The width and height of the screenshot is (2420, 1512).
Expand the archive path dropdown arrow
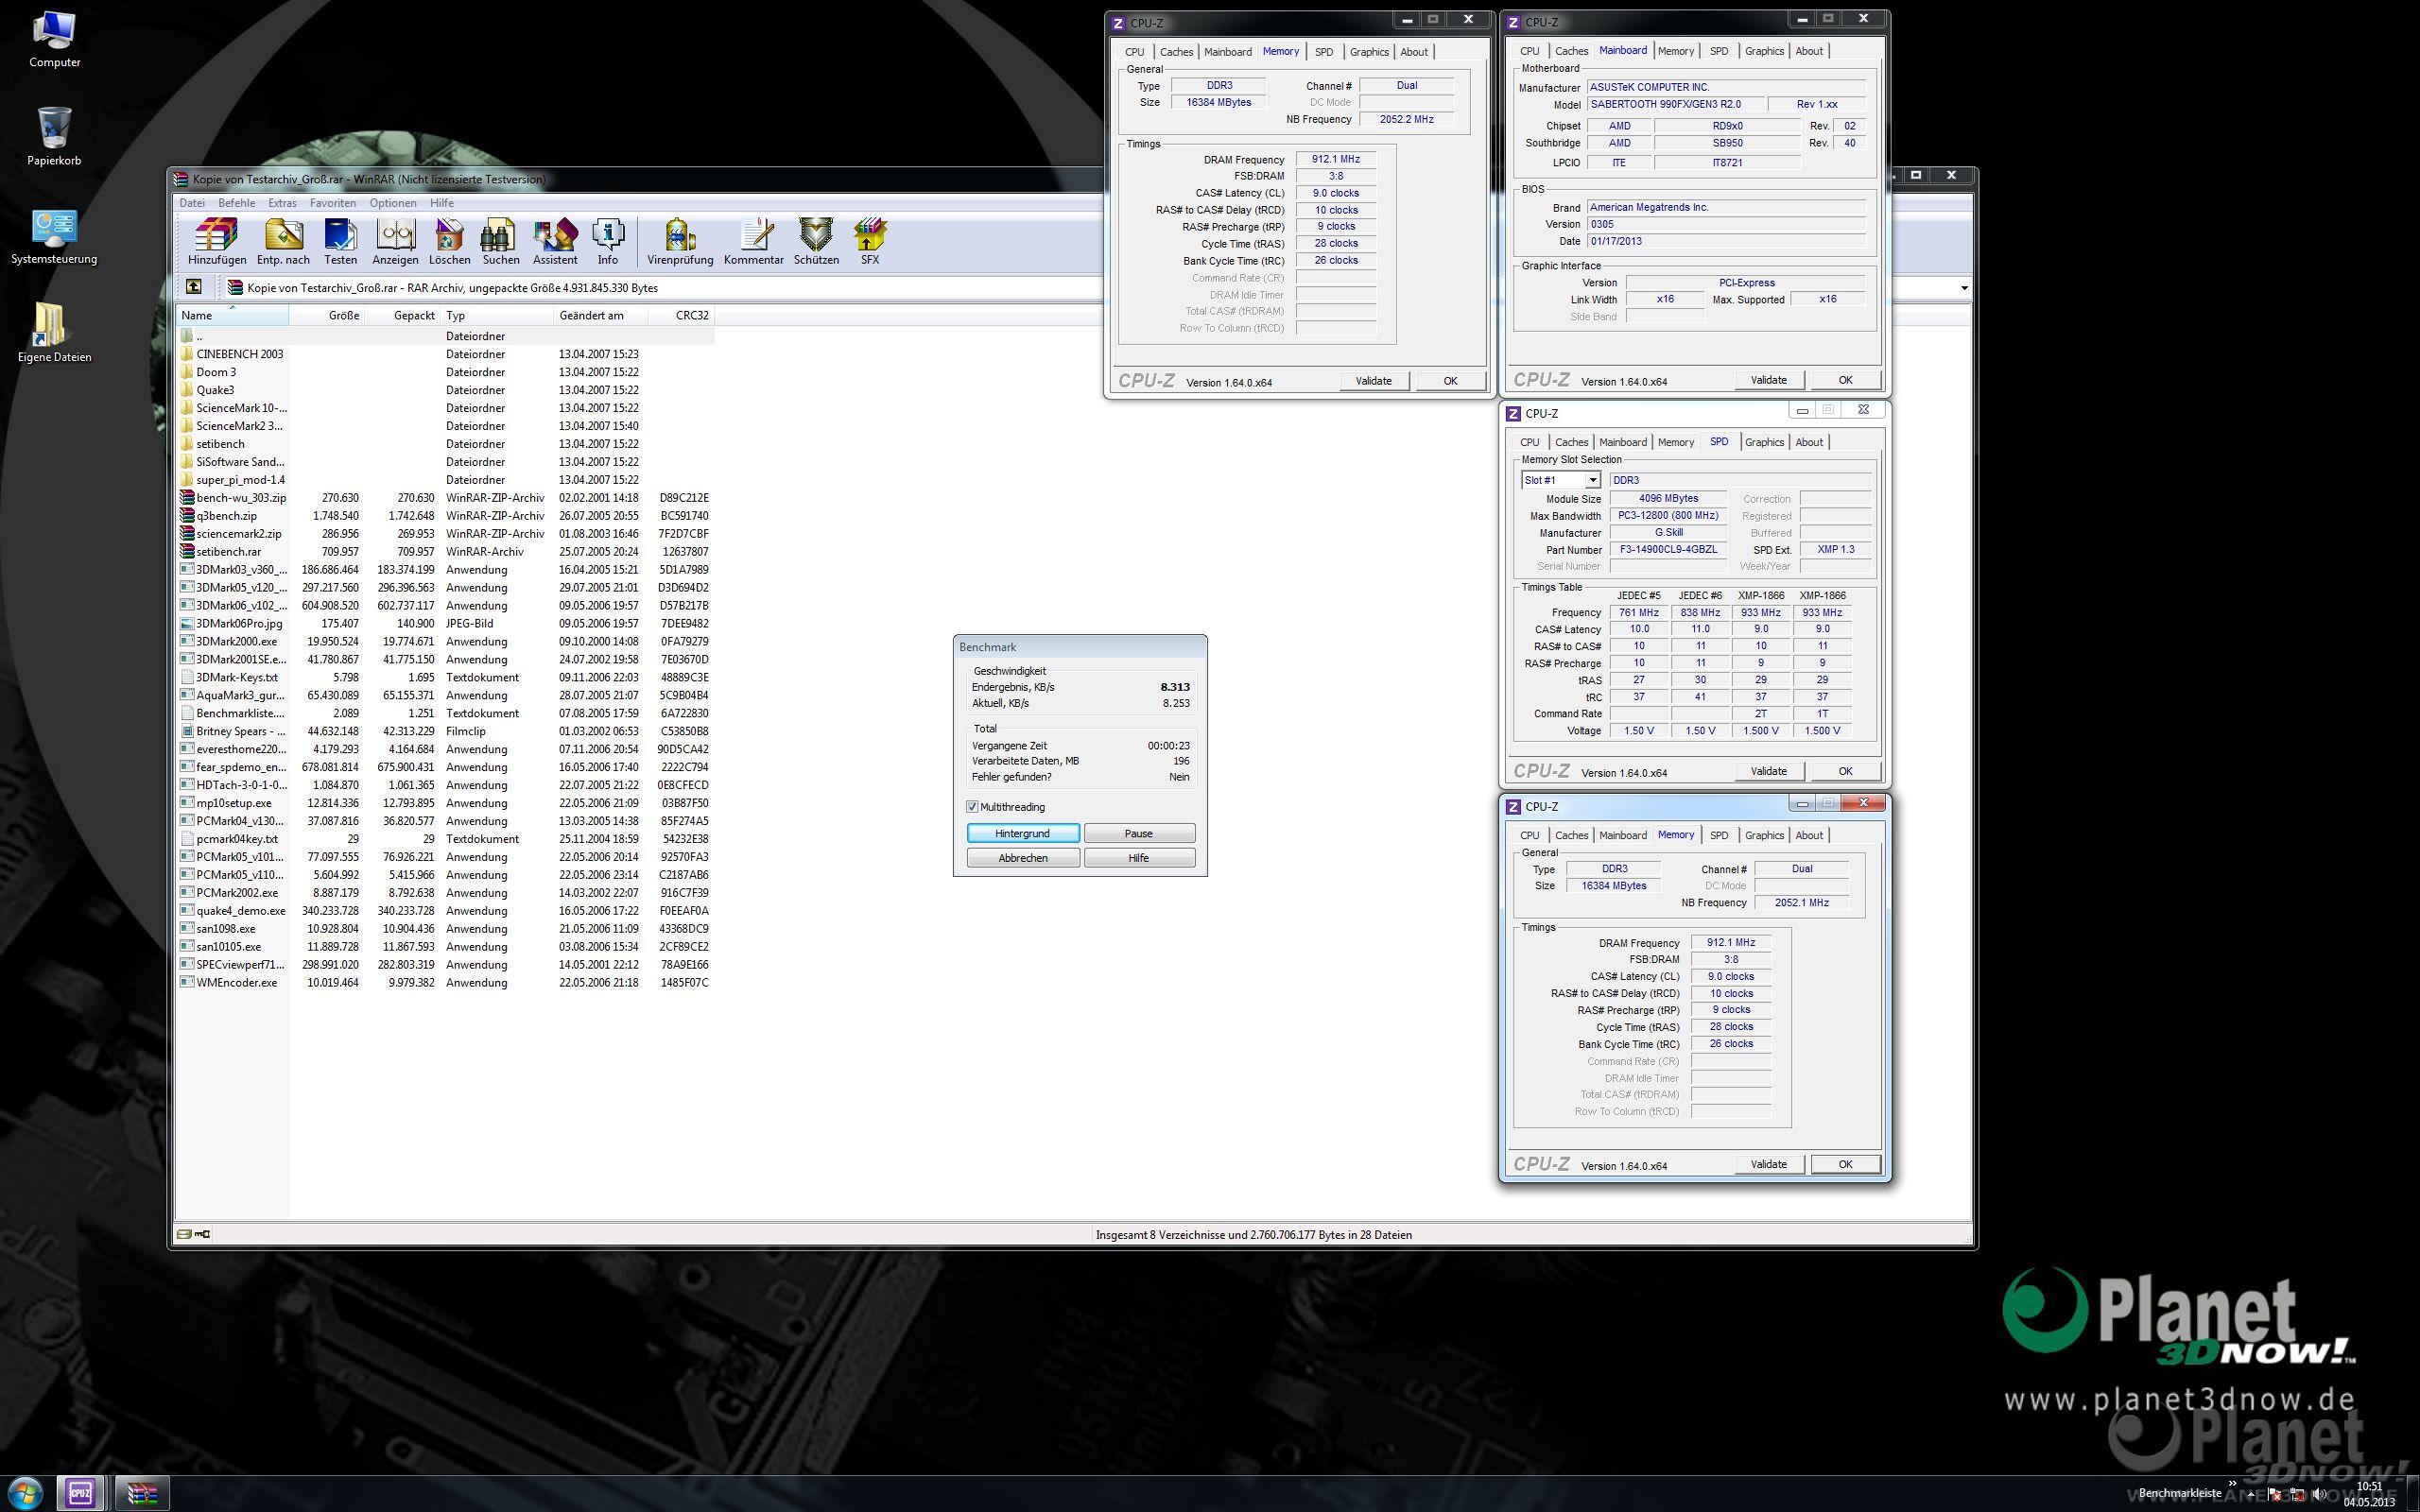[1964, 288]
